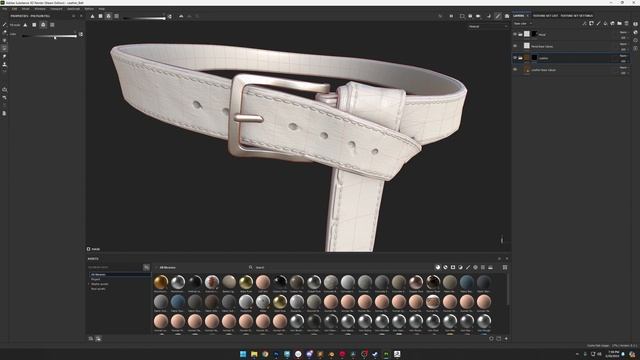Add a new fill layer
Viewport: 640px width, 360px height.
[x=605, y=24]
